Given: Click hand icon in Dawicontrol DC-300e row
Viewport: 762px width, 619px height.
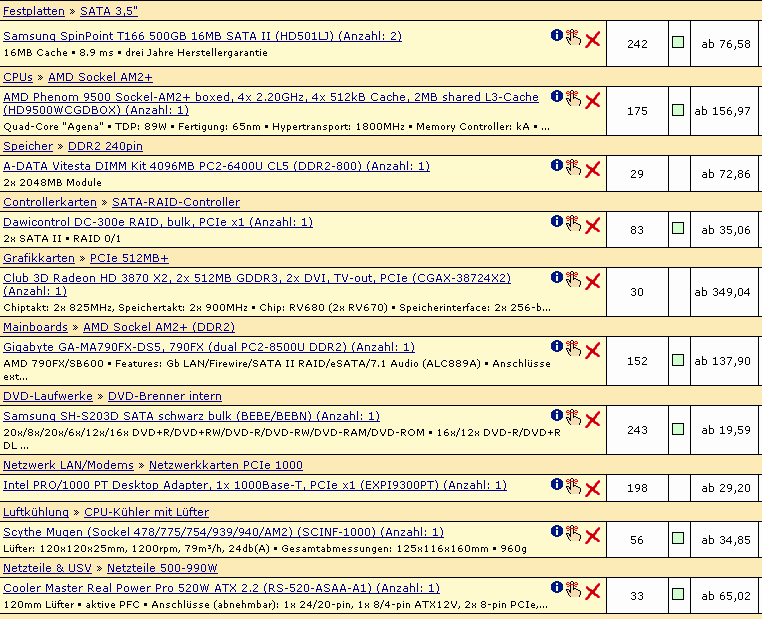Looking at the screenshot, I should (573, 224).
